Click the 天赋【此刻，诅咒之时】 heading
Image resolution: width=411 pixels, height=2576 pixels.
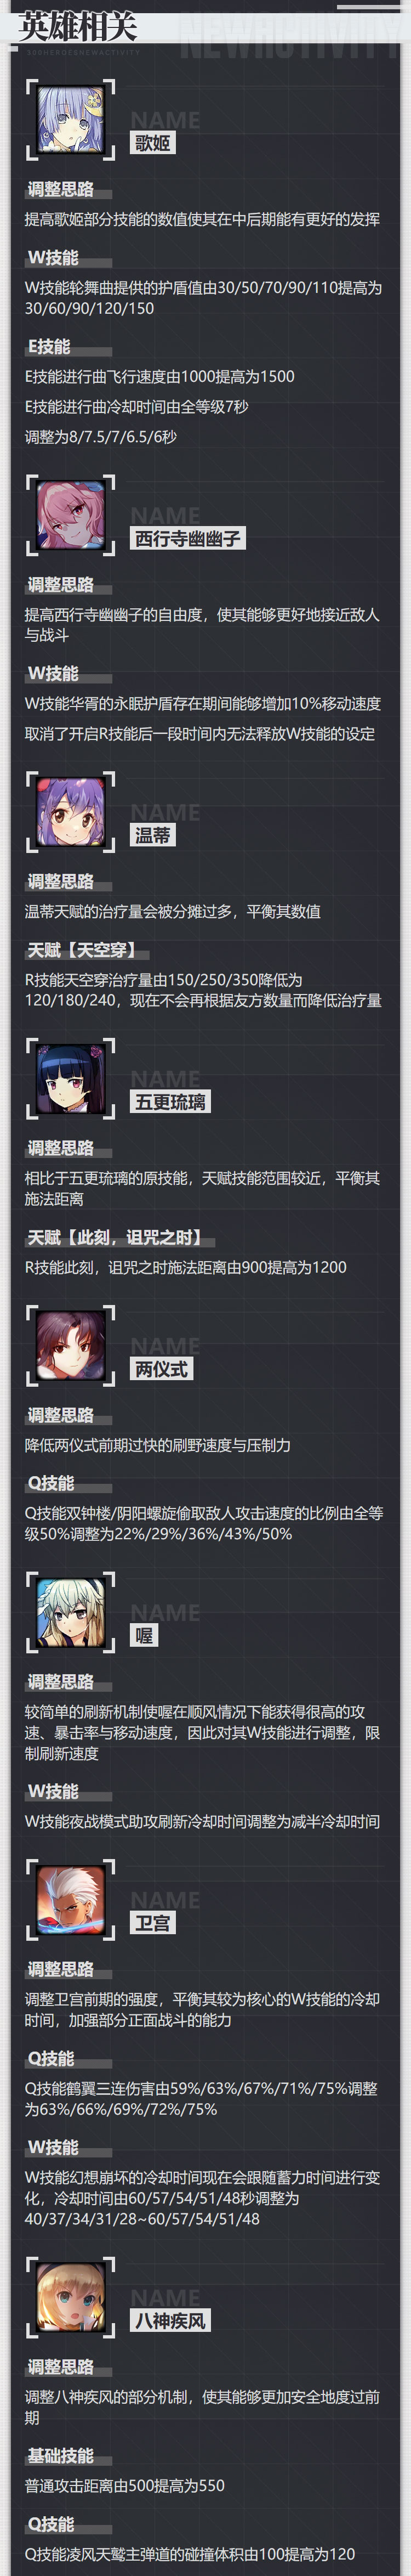tap(117, 1237)
